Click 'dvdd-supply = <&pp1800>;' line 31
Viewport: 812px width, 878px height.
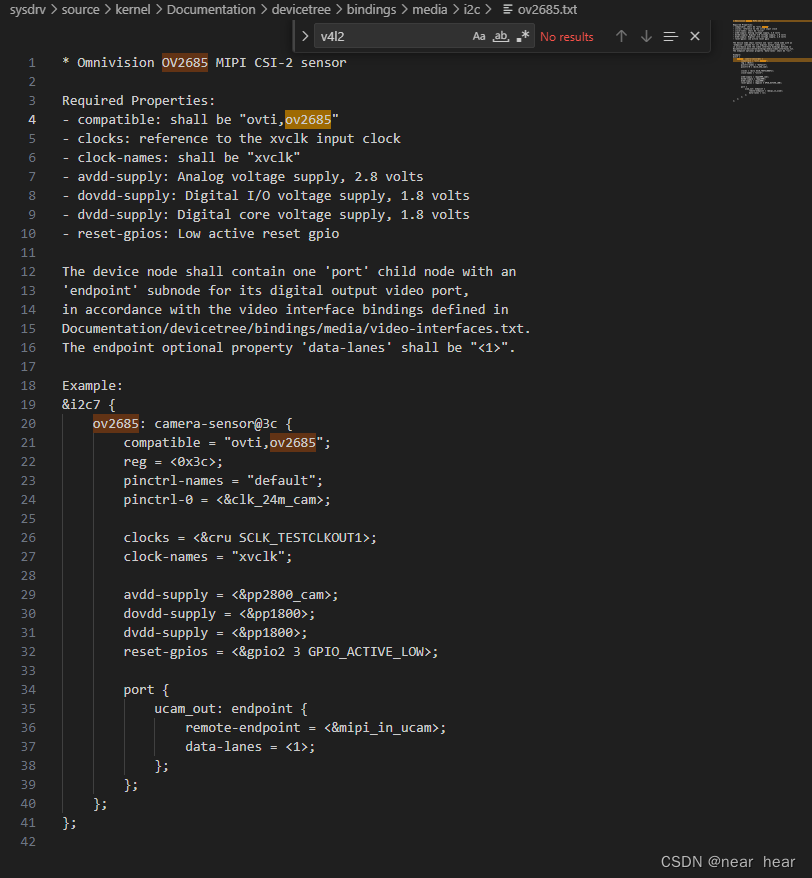pos(216,632)
